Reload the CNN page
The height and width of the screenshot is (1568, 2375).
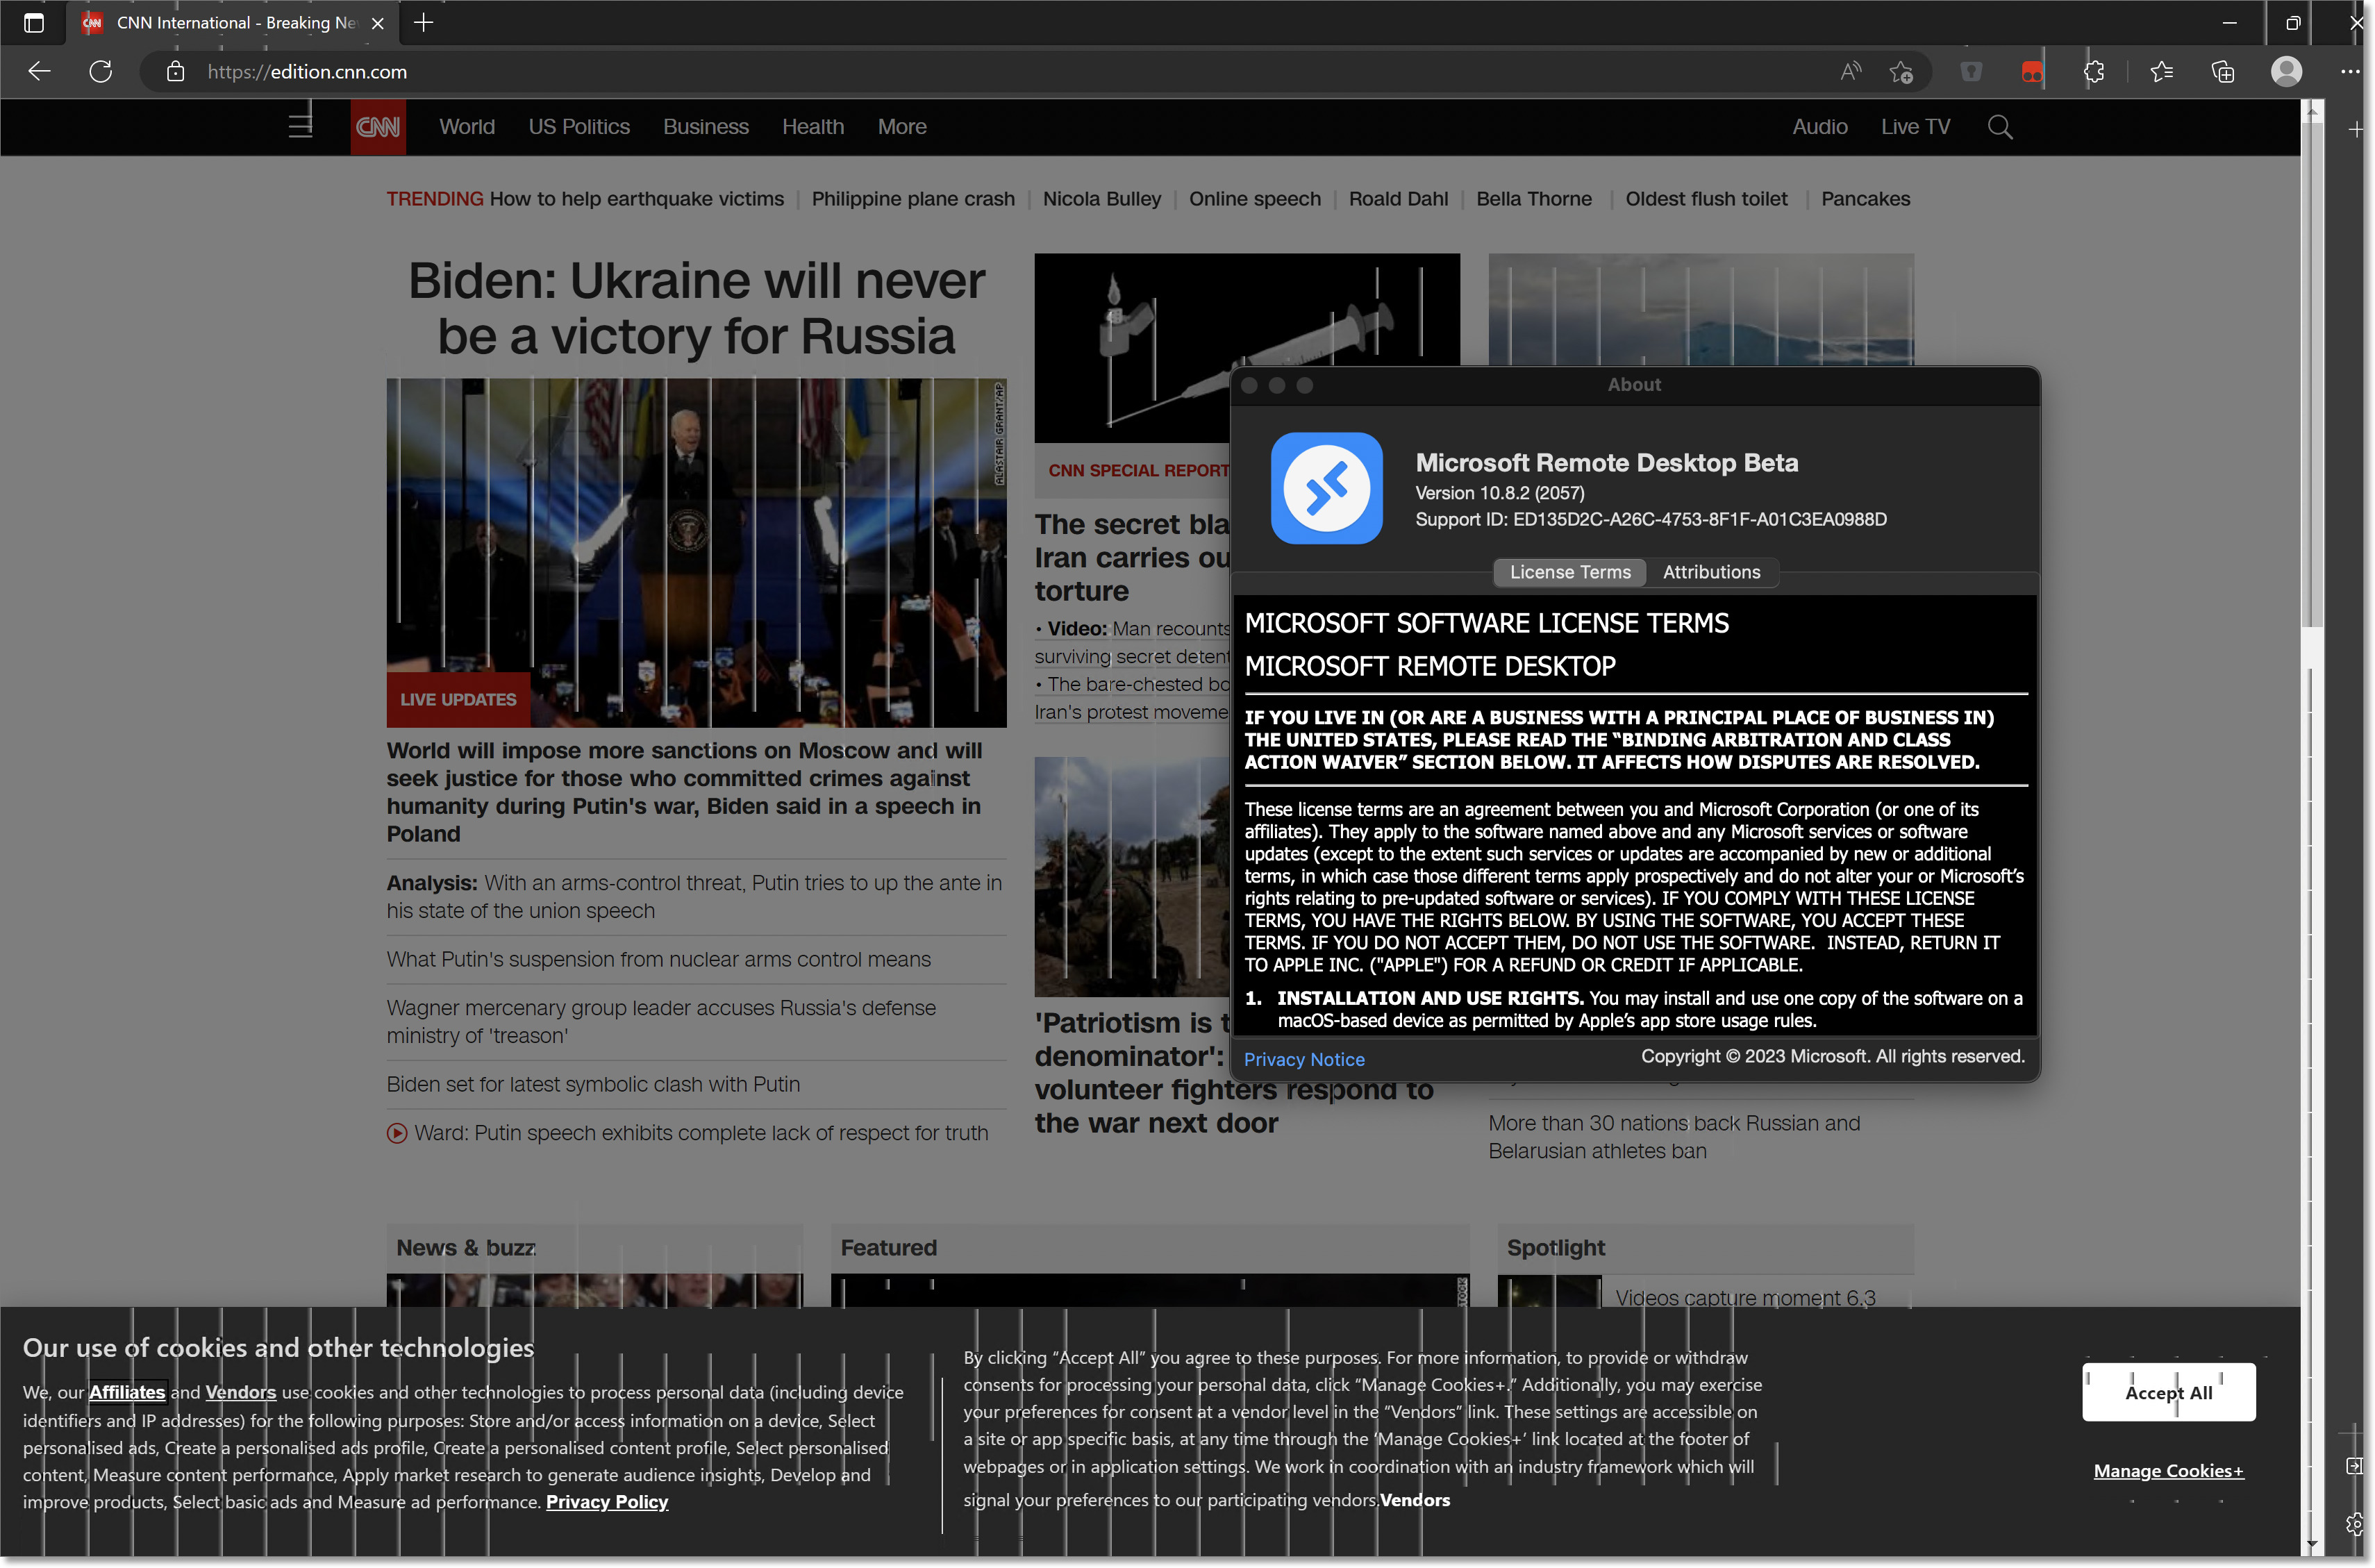tap(100, 71)
